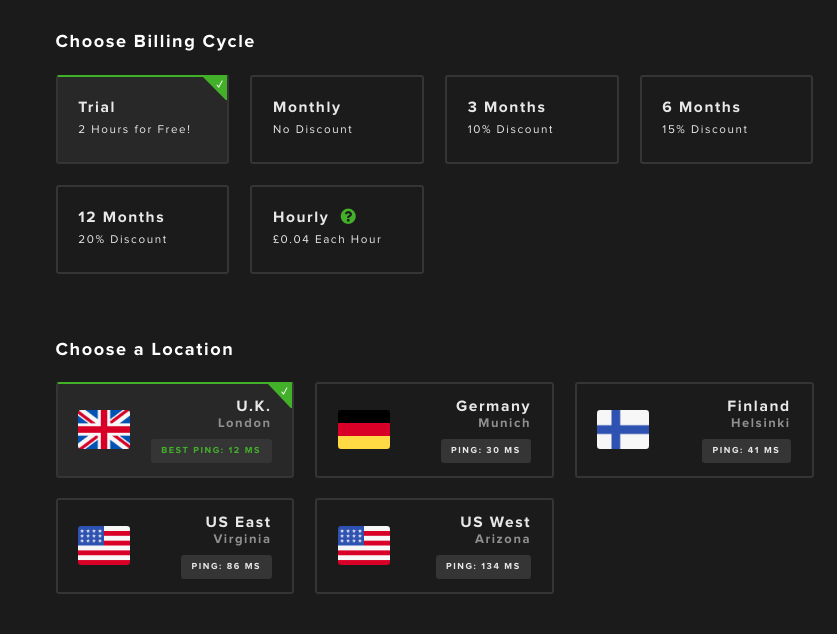The image size is (837, 634).
Task: Click the green Hourly help question mark icon
Action: (x=348, y=216)
